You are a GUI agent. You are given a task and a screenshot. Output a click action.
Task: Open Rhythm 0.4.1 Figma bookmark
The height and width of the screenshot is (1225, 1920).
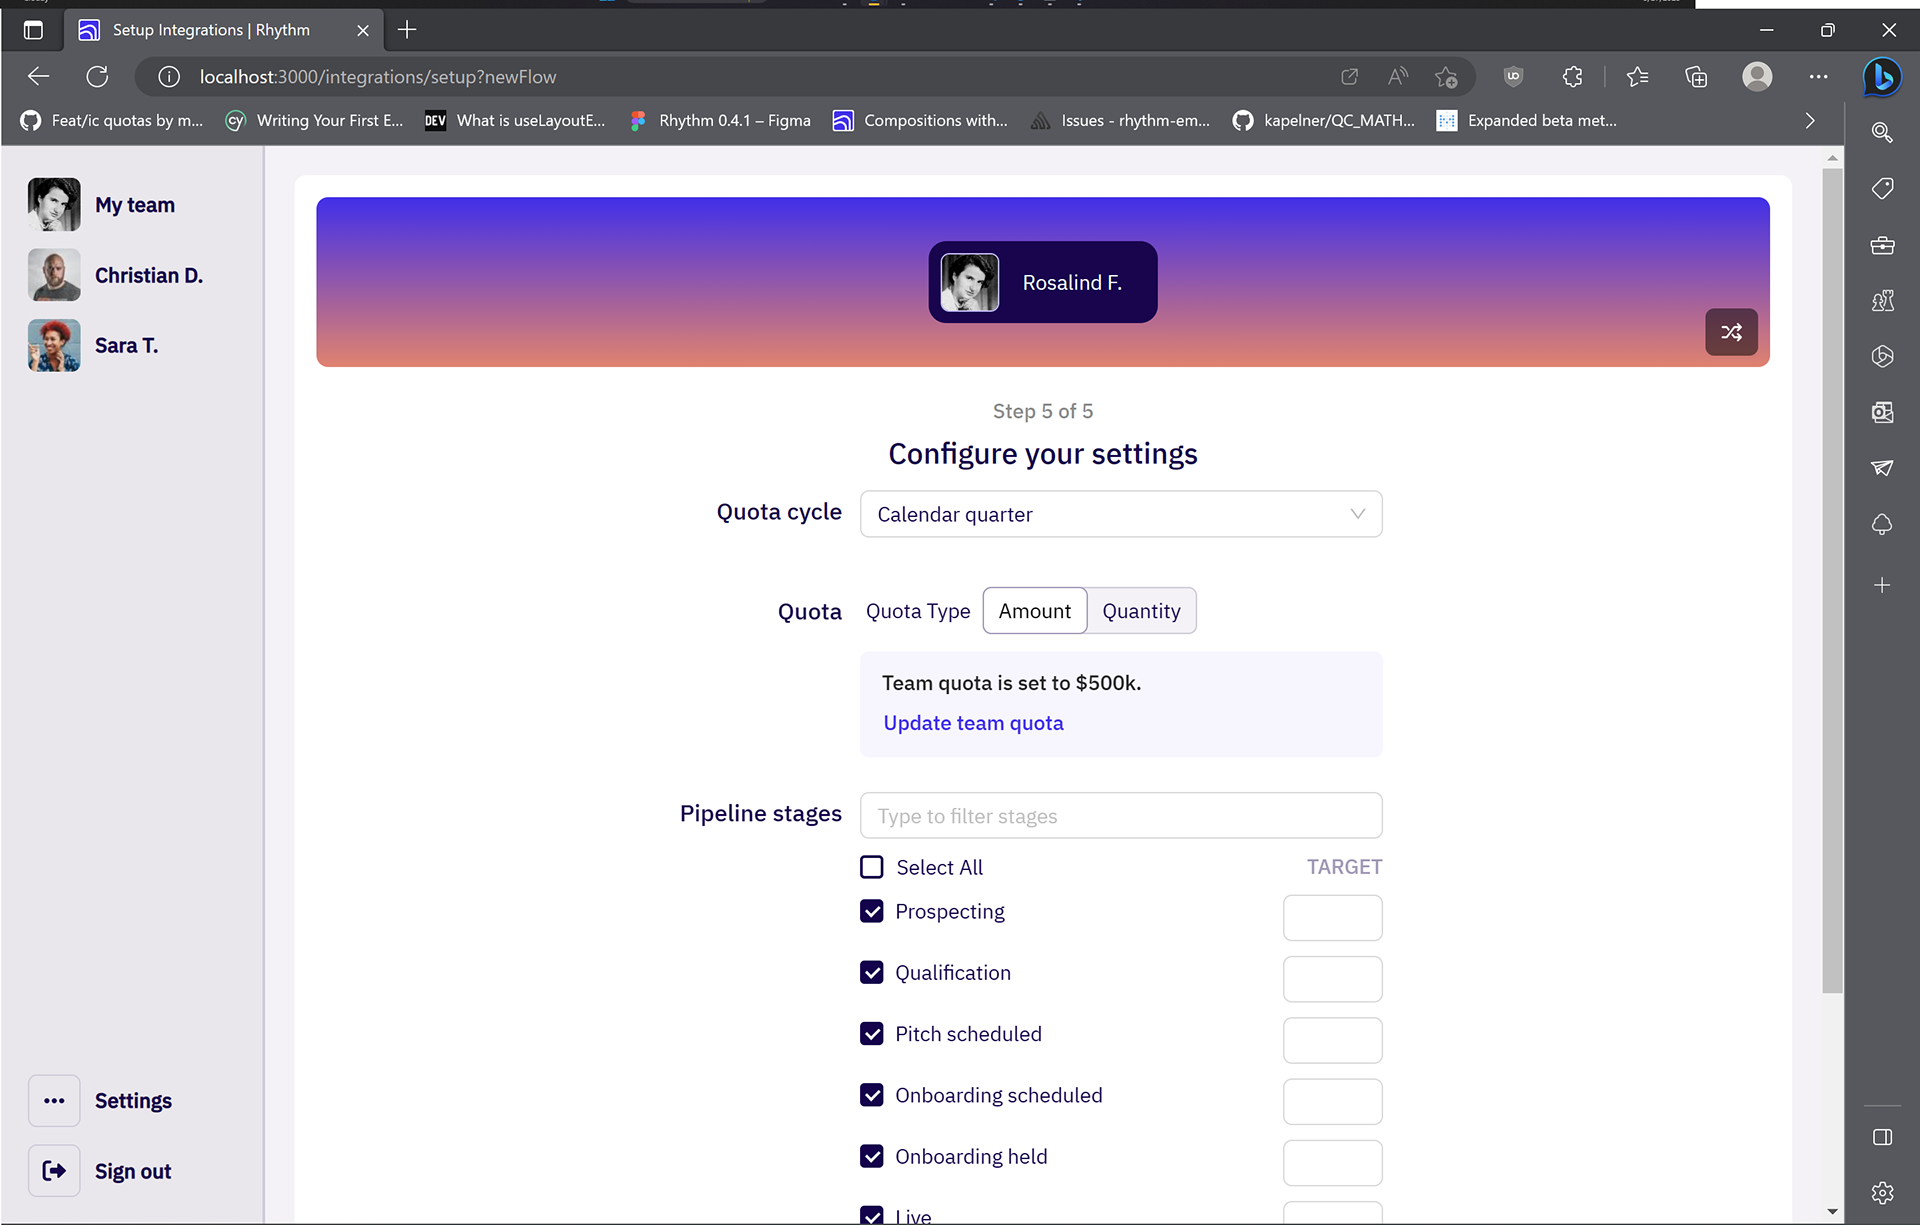721,121
